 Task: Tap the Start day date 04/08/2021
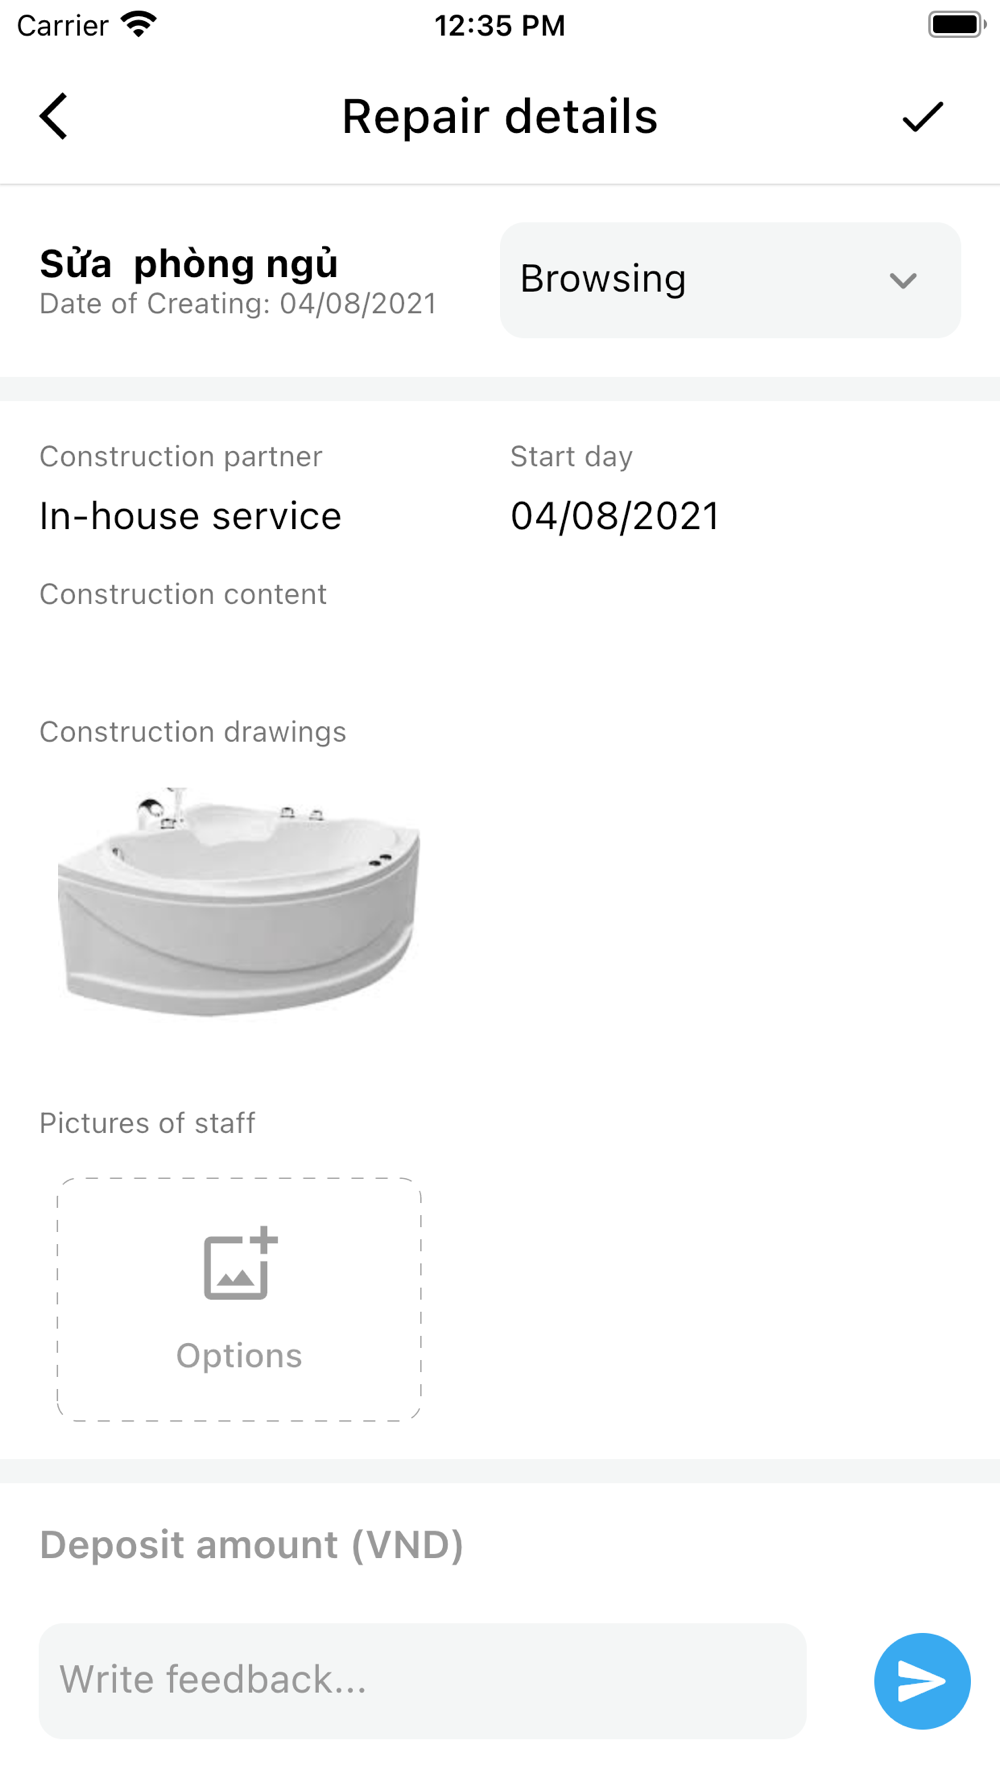coord(615,516)
